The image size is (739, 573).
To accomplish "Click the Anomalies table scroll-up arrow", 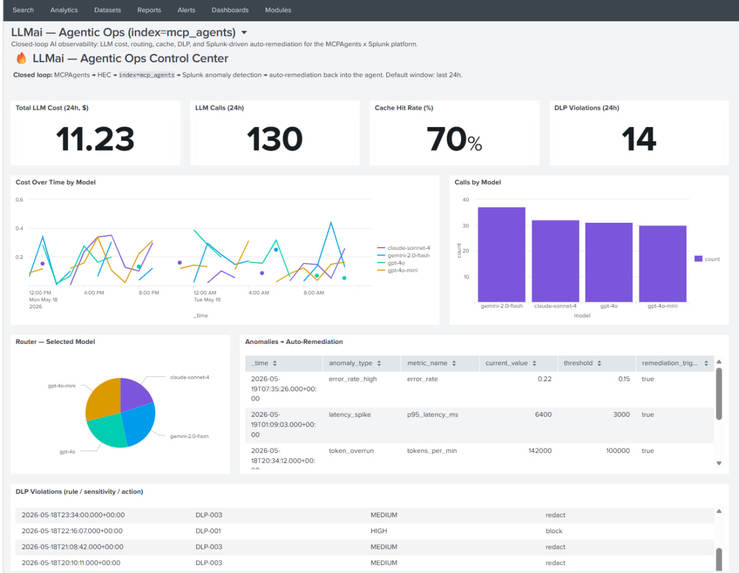I will pyautogui.click(x=719, y=362).
